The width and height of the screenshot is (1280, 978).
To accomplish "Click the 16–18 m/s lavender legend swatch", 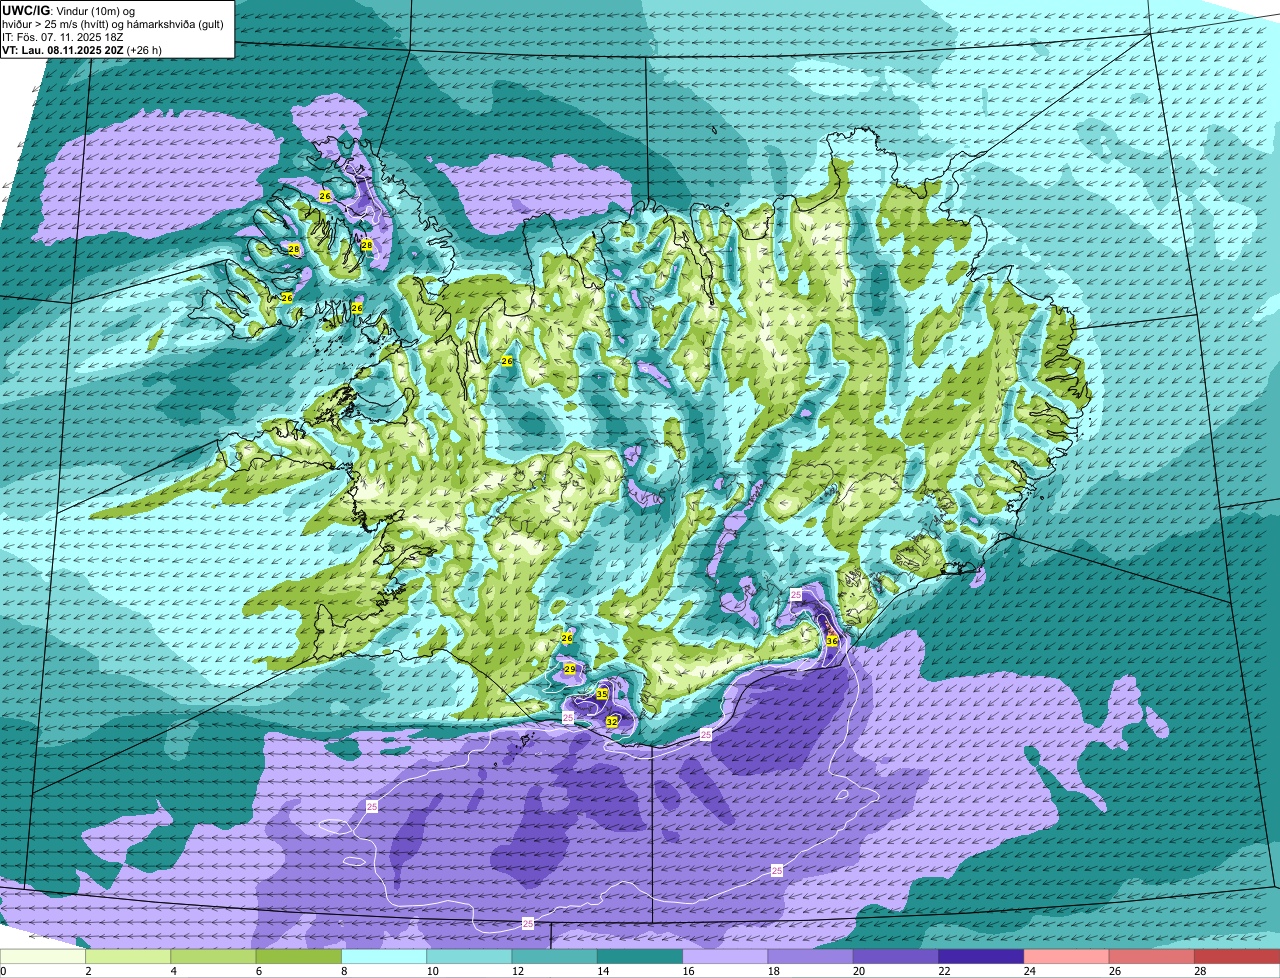I will click(x=725, y=956).
